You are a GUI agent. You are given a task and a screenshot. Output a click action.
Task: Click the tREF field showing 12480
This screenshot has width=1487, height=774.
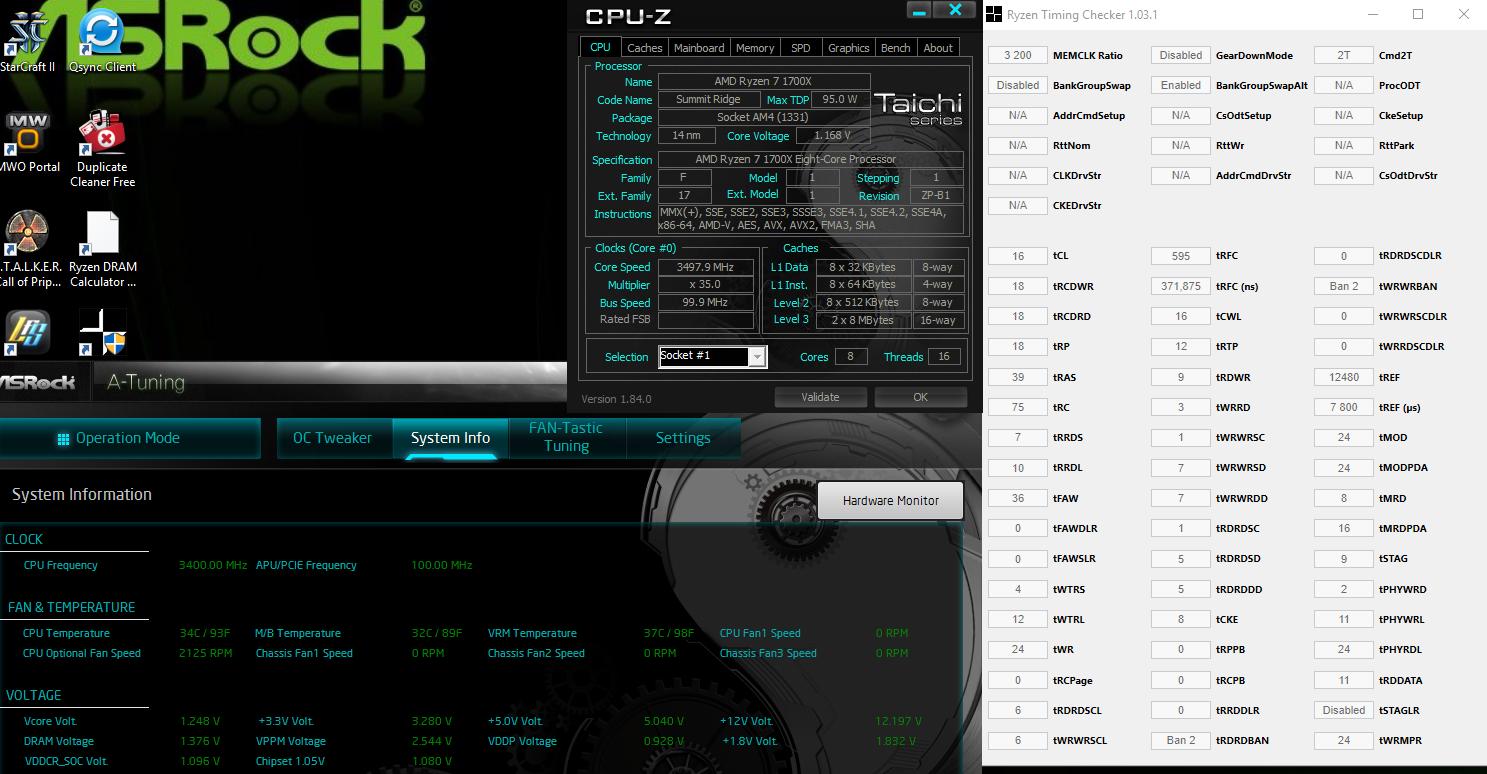click(1344, 377)
